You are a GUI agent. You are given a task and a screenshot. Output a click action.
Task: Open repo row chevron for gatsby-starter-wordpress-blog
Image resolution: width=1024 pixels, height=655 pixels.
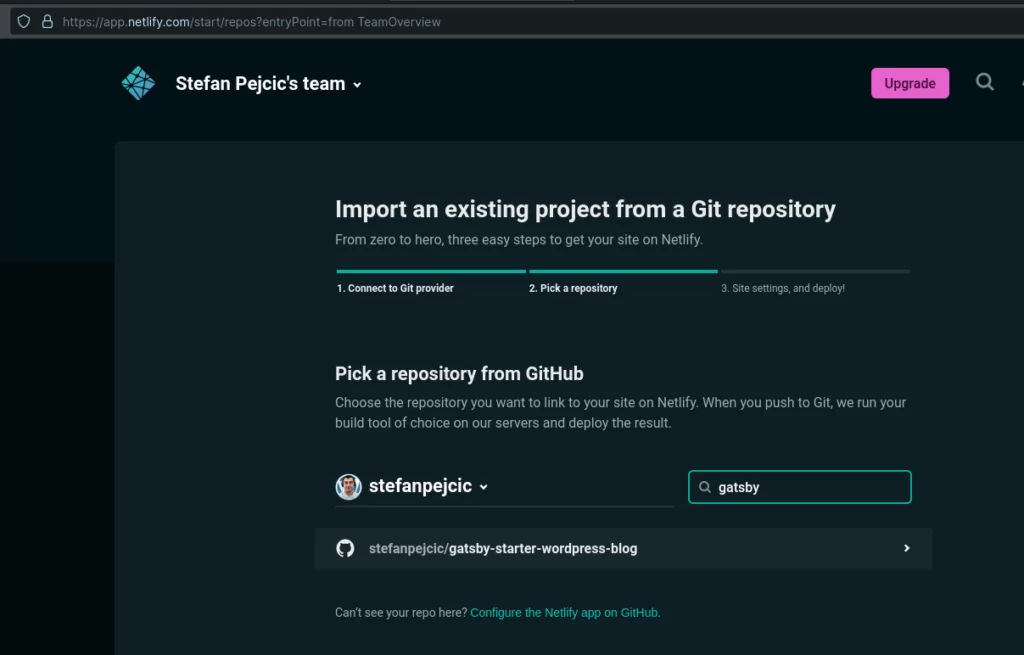(906, 548)
